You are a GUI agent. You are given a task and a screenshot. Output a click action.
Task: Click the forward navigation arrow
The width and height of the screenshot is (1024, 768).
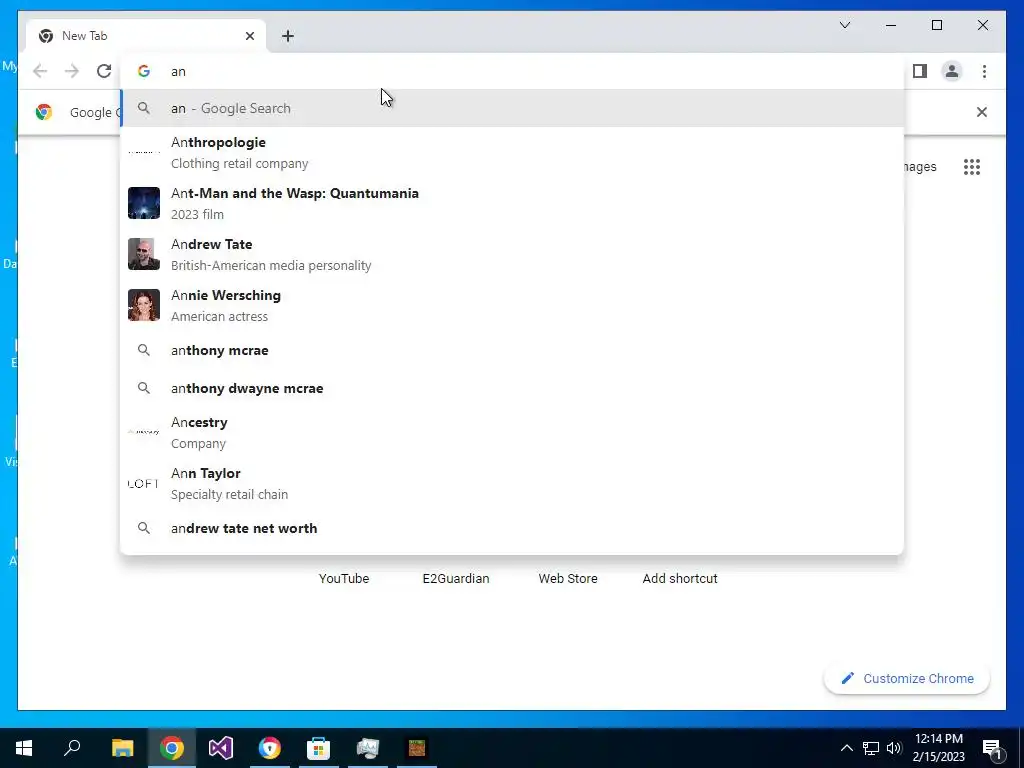click(72, 71)
